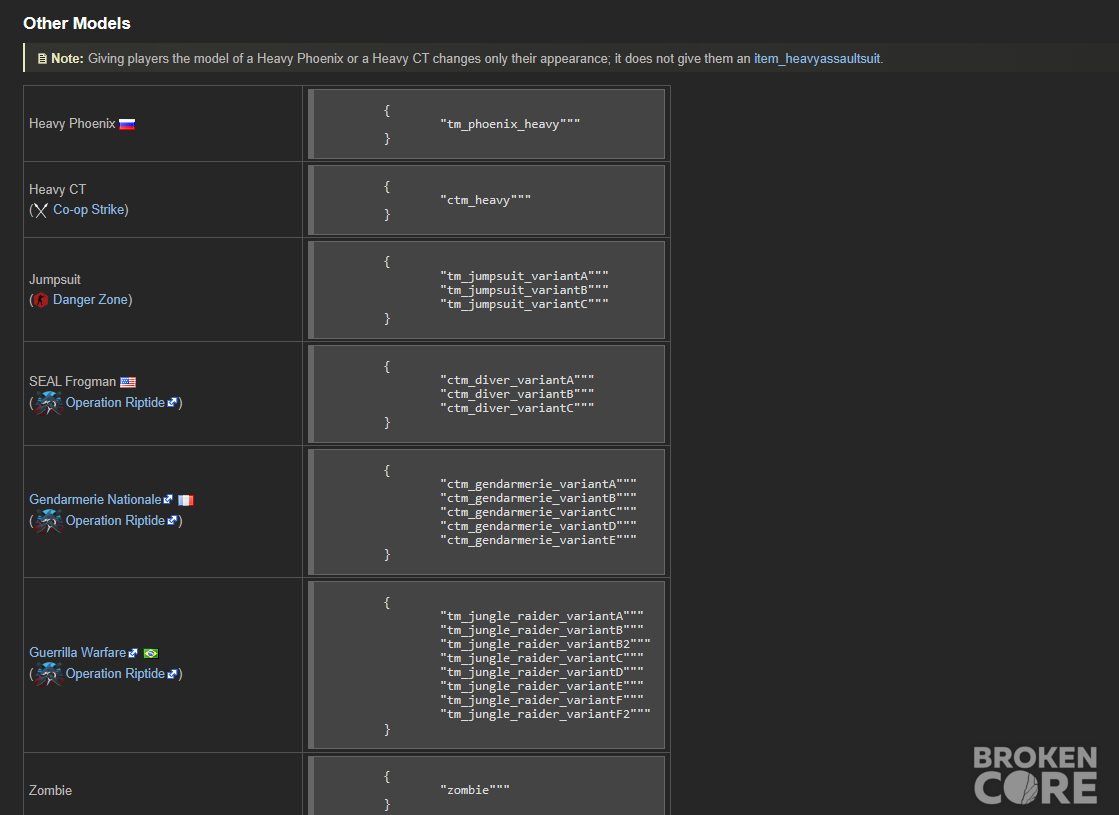Viewport: 1119px width, 815px height.
Task: Click the 'Jumpsuit' row label
Action: (55, 279)
